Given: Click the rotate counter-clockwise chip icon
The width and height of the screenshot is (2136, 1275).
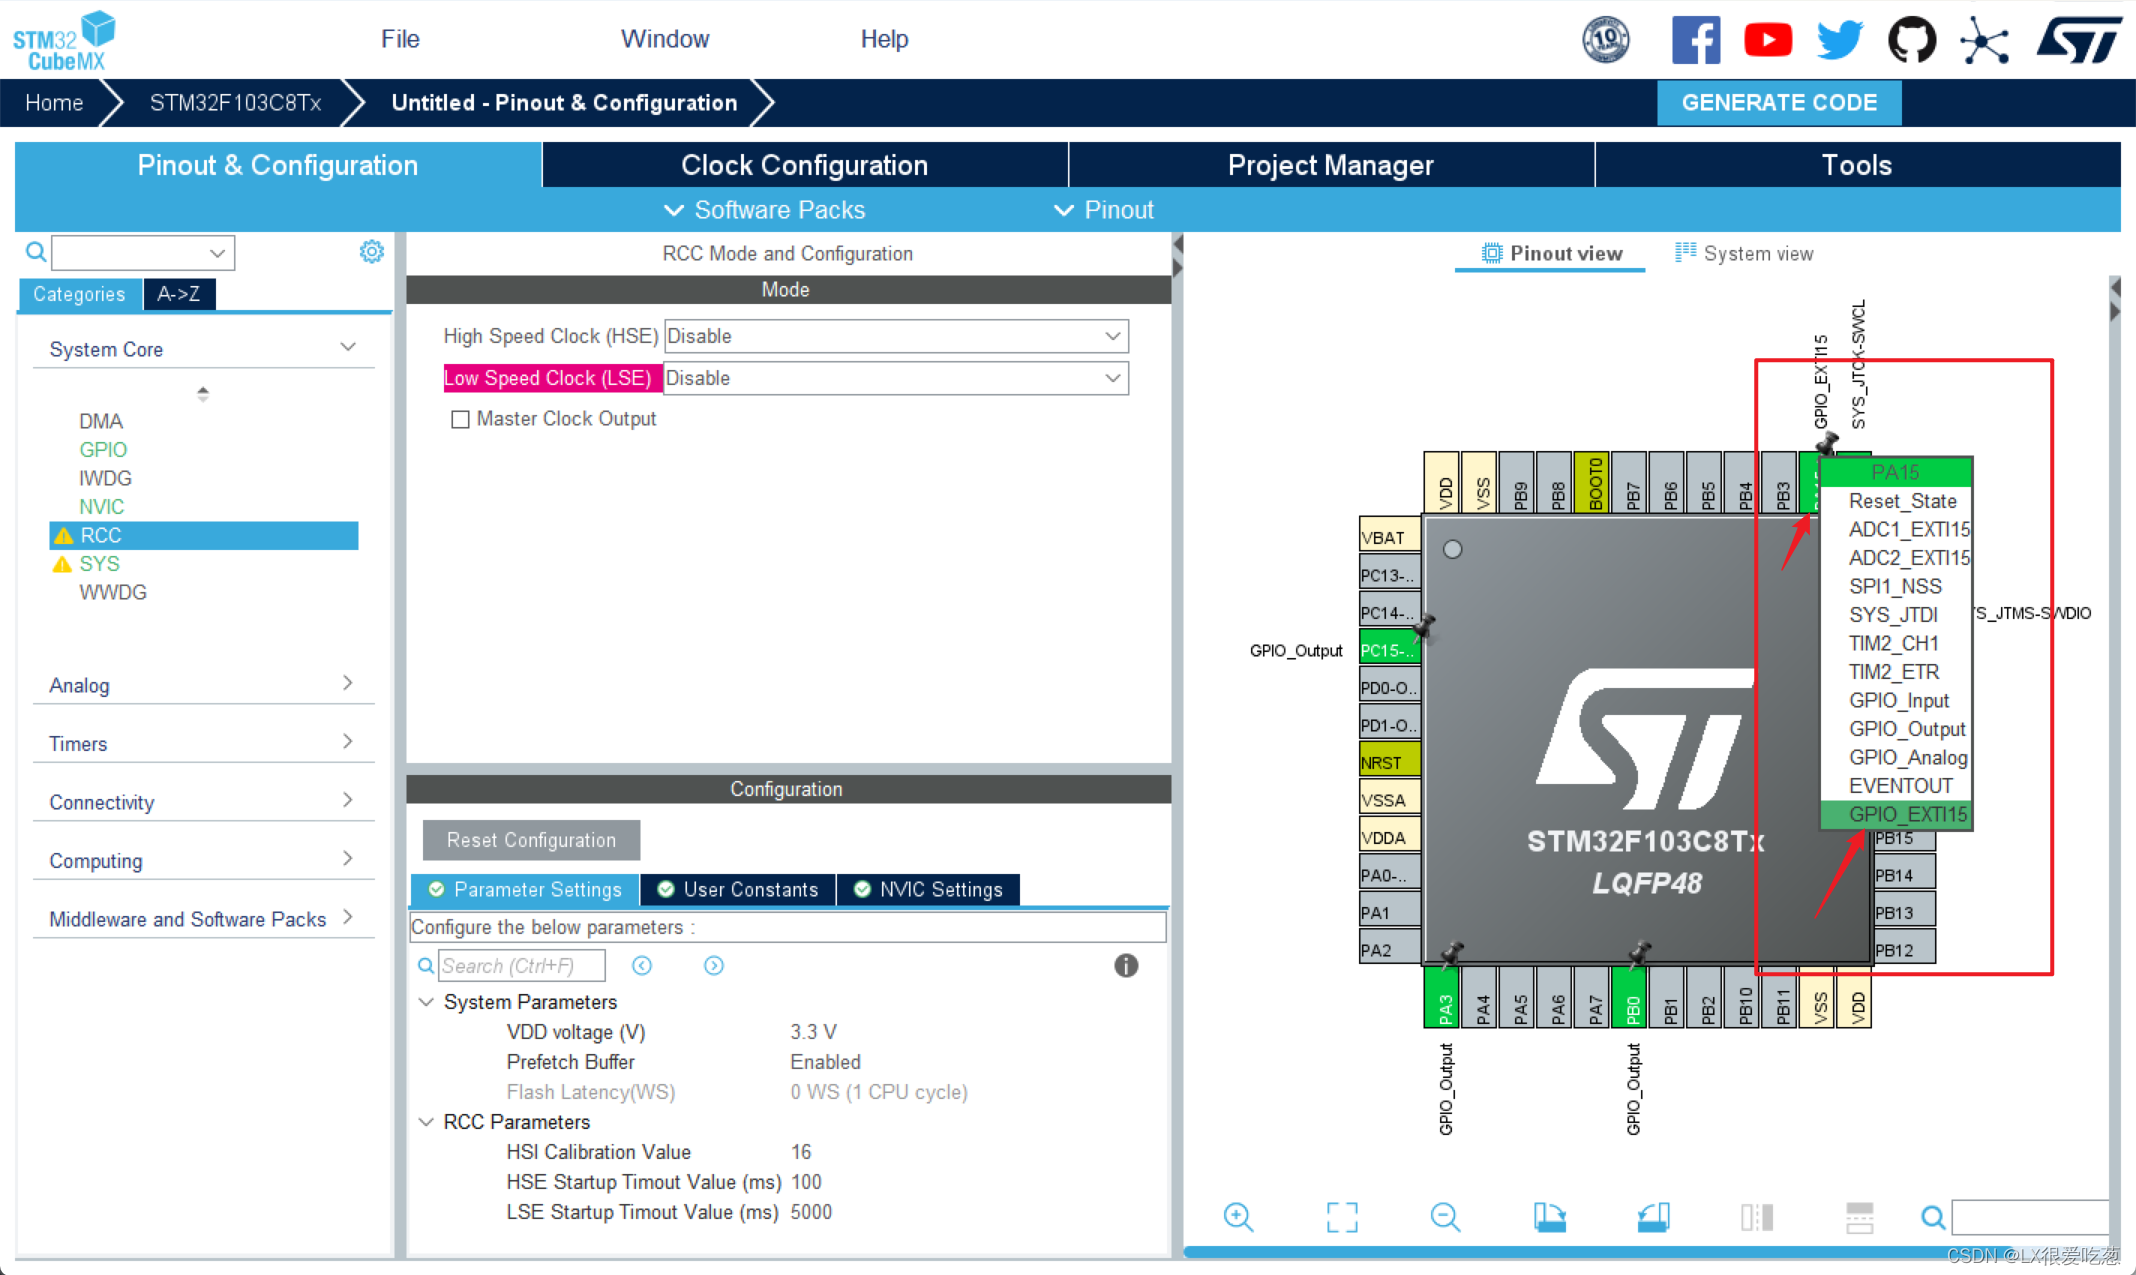Looking at the screenshot, I should coord(1653,1217).
